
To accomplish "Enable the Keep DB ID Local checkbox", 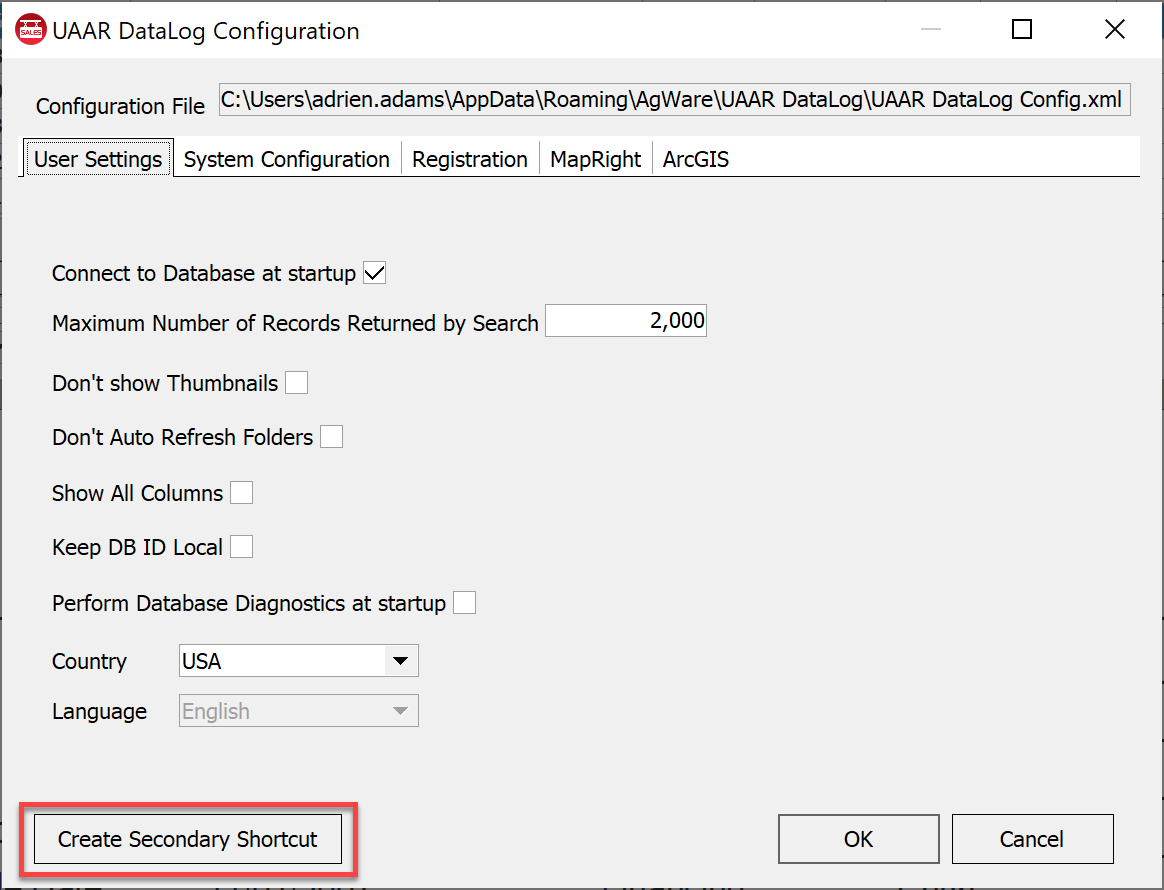I will (x=241, y=547).
